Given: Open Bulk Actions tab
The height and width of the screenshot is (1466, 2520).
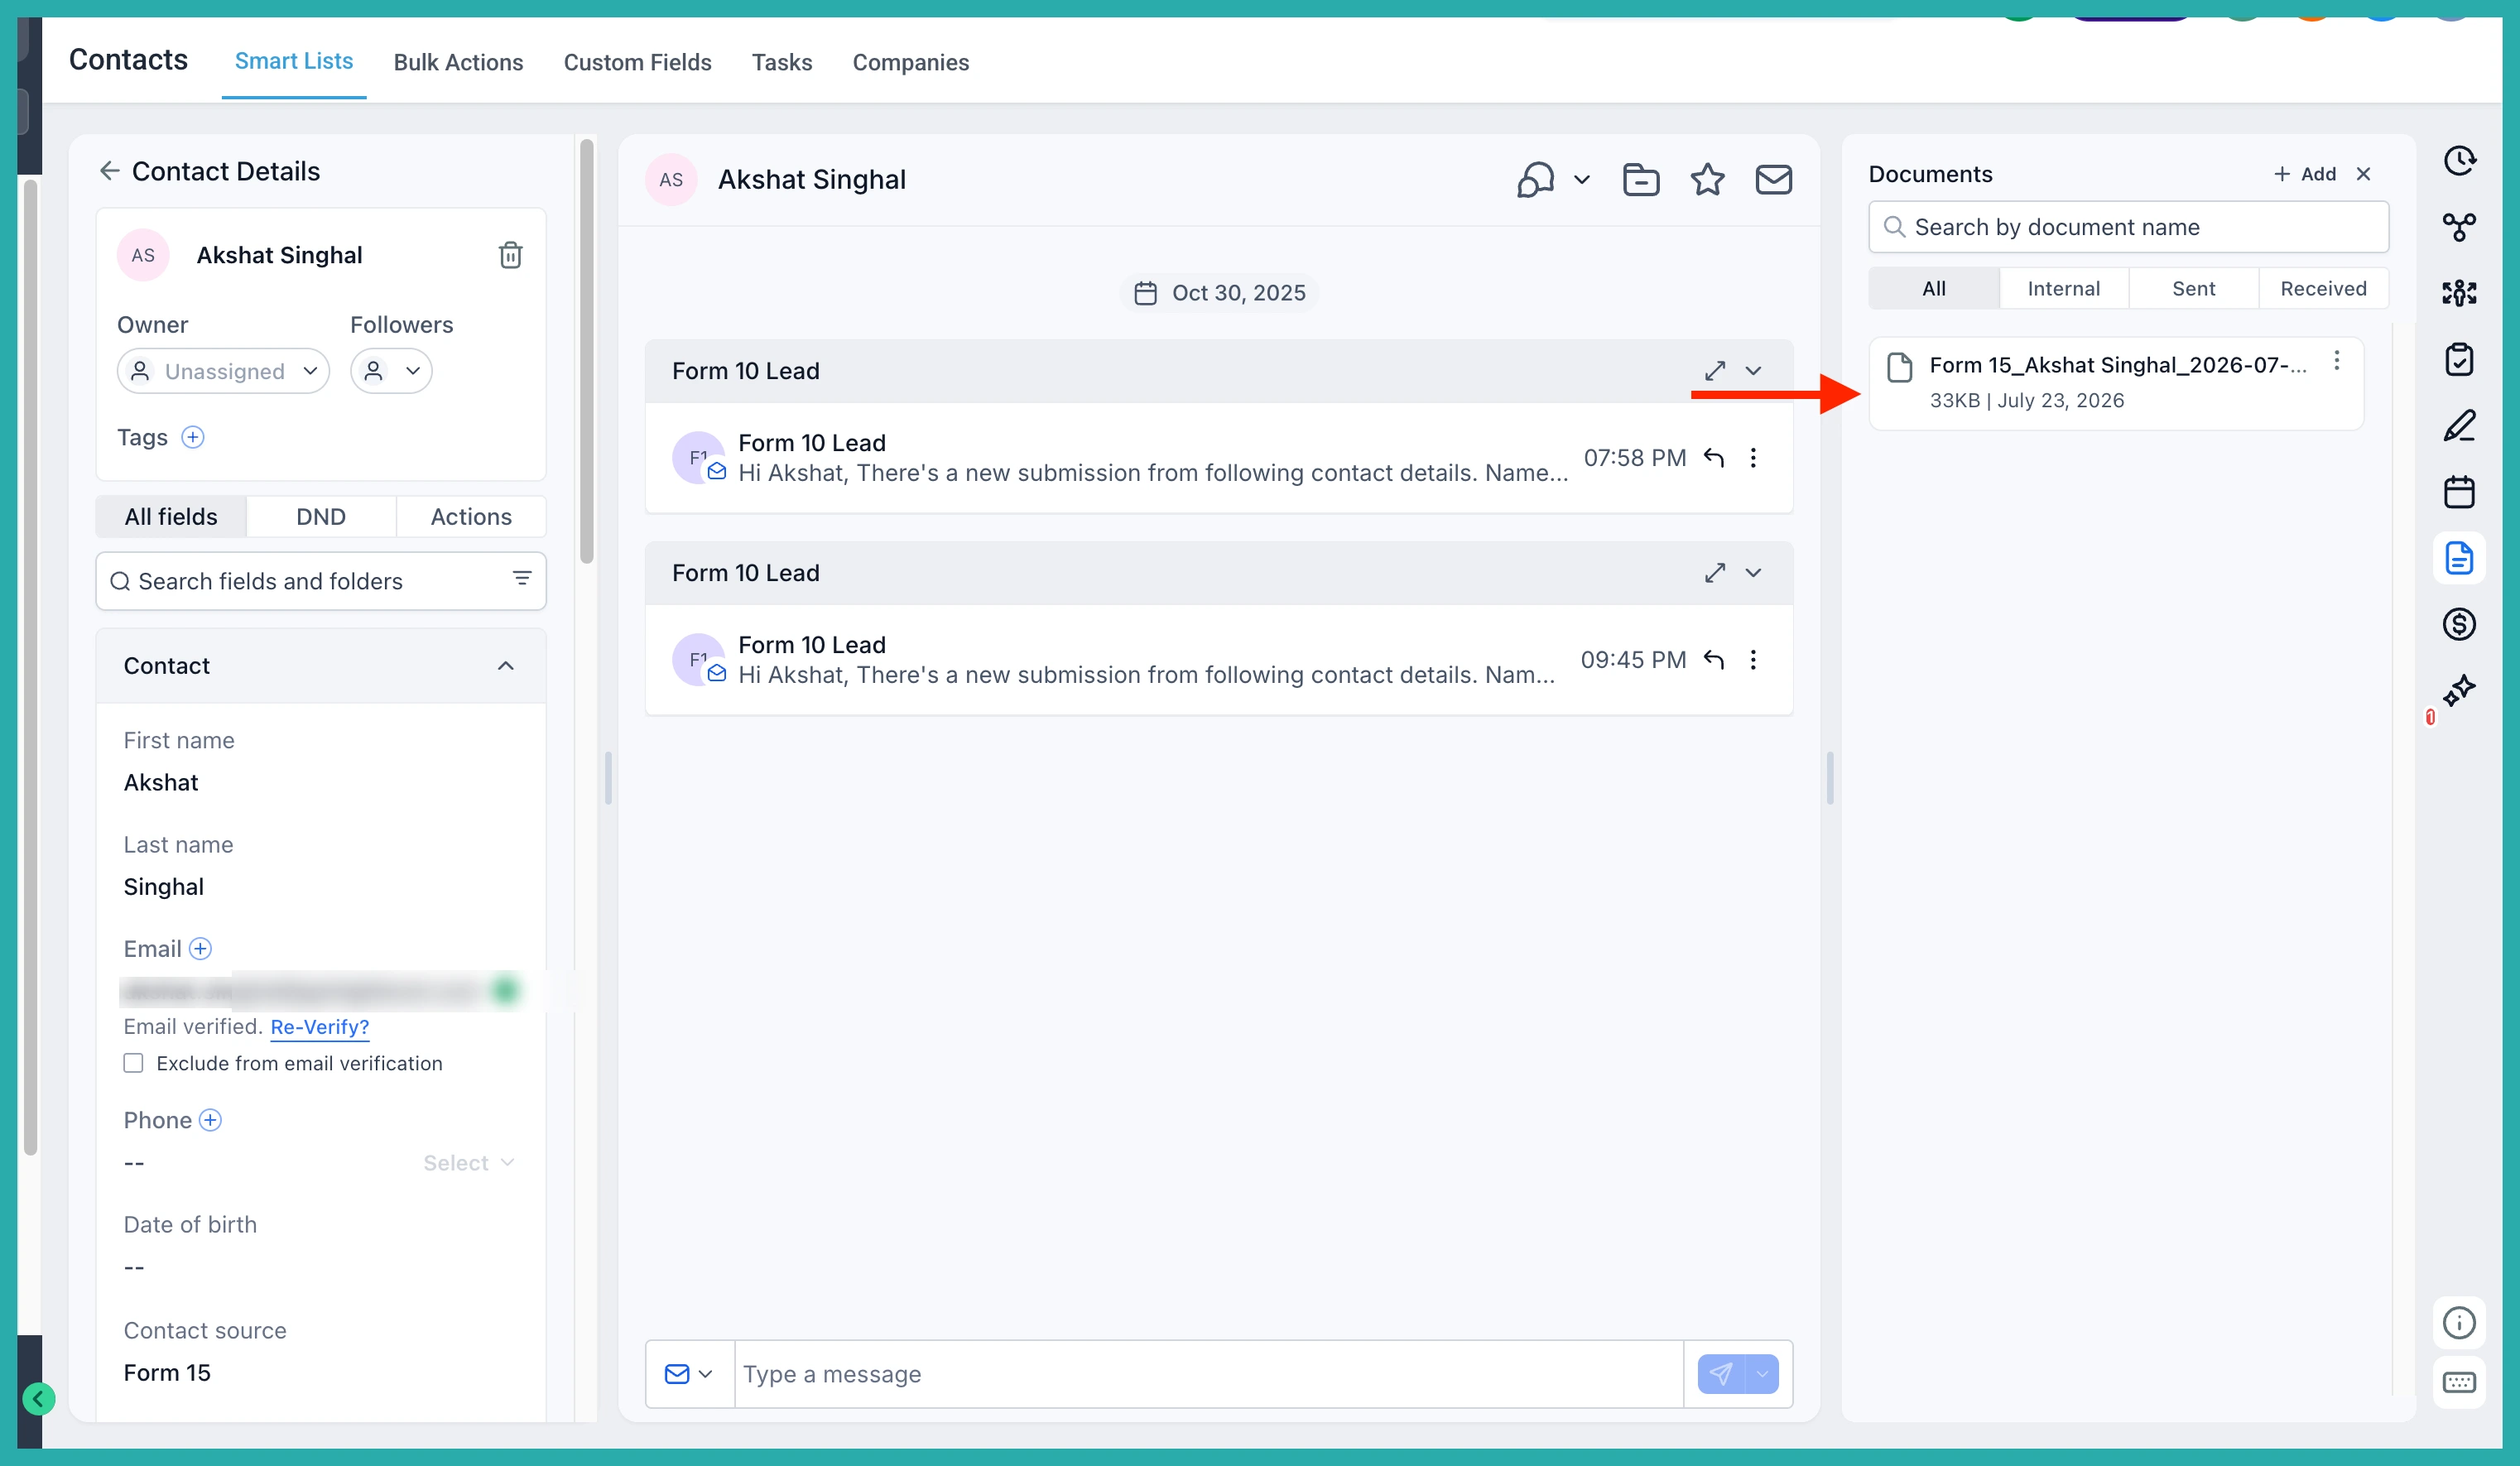Looking at the screenshot, I should (x=458, y=62).
